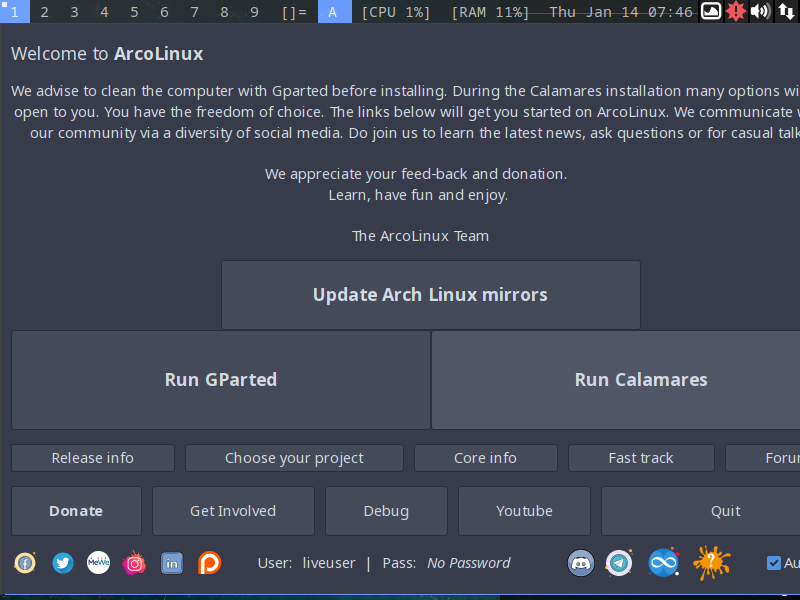Switch to workspace 7
This screenshot has height=600, width=800.
tap(194, 12)
